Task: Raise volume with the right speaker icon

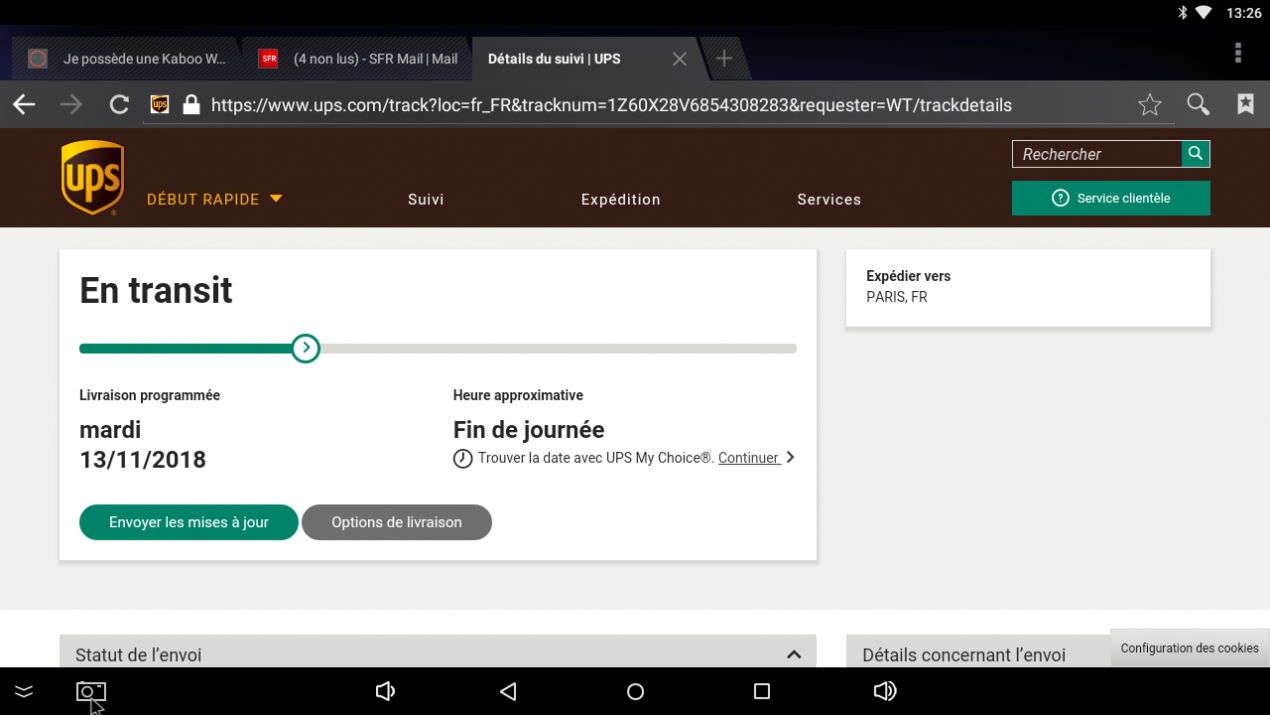Action: [885, 691]
